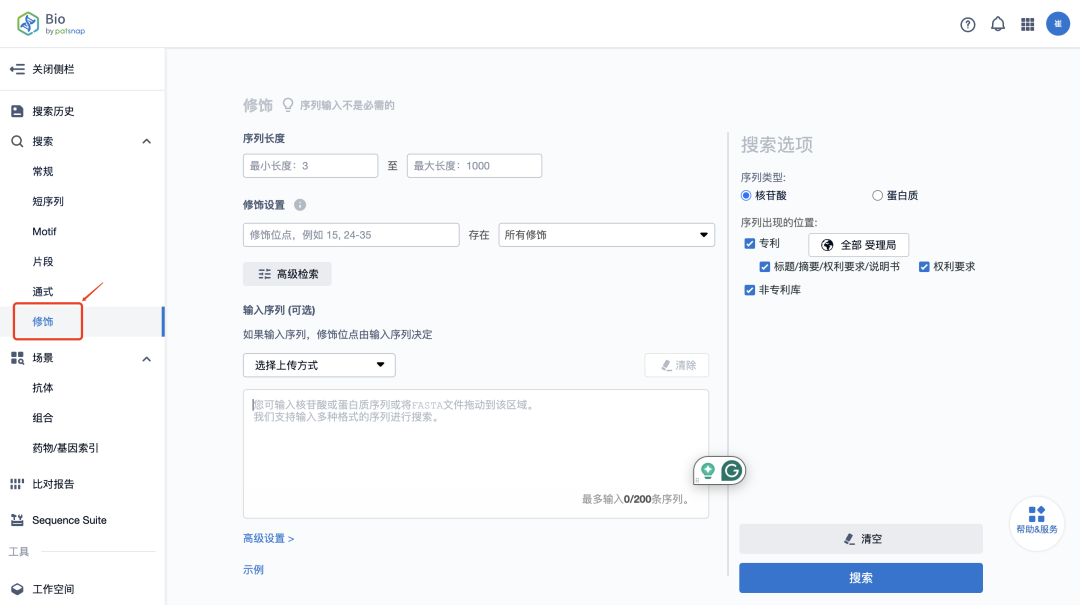Collapse the 搜索 sidebar section
This screenshot has width=1080, height=605.
pos(147,141)
